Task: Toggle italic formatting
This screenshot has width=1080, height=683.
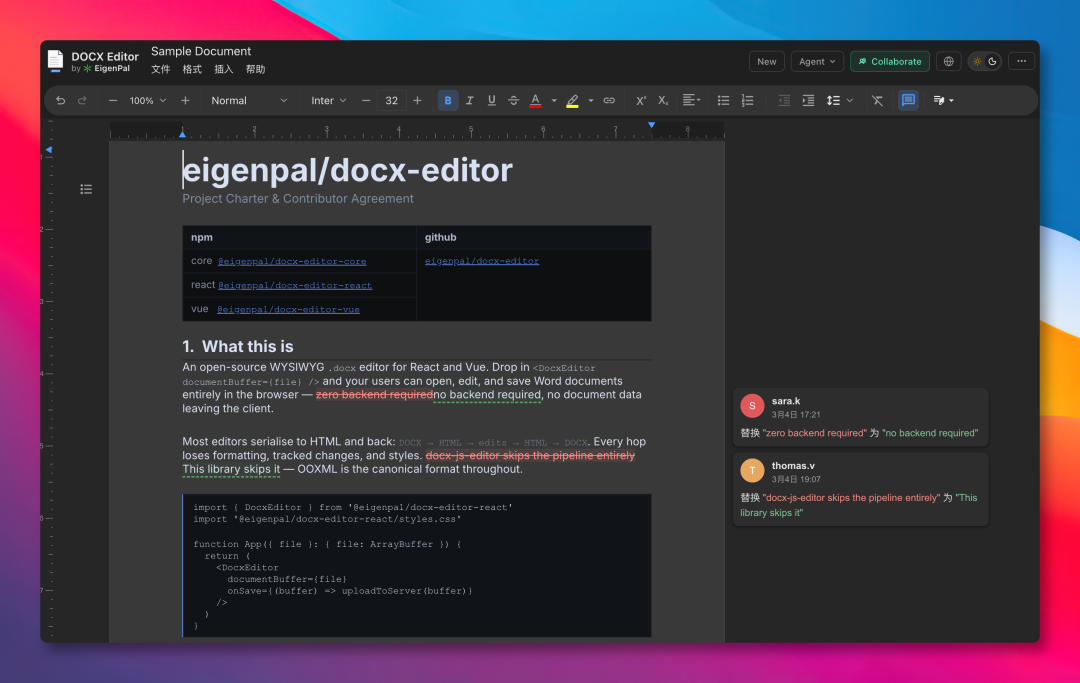Action: (470, 101)
